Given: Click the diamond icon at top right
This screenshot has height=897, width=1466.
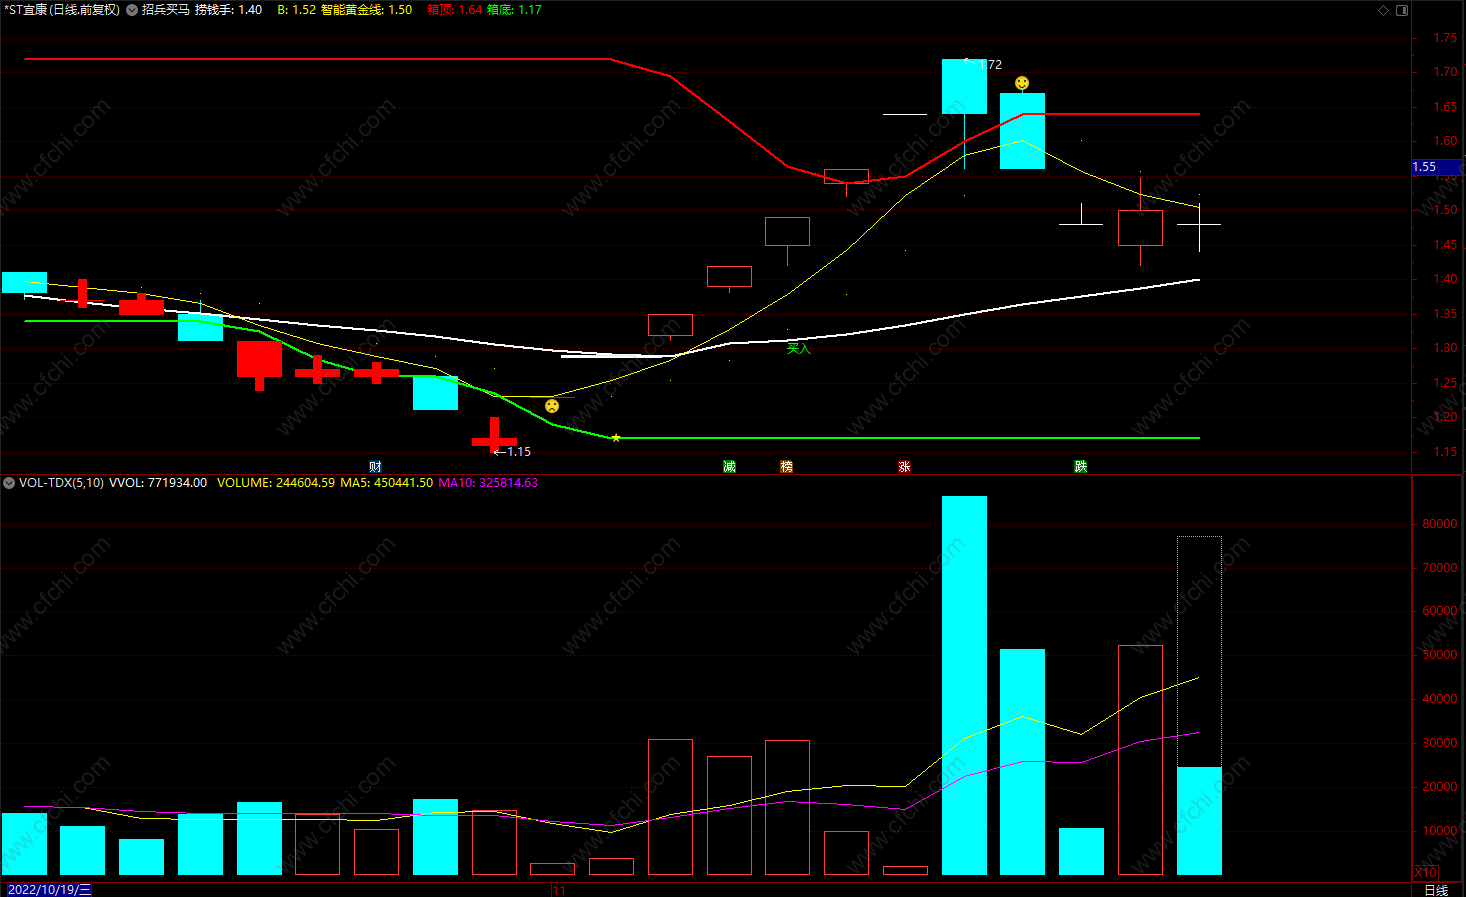Looking at the screenshot, I should (1384, 10).
